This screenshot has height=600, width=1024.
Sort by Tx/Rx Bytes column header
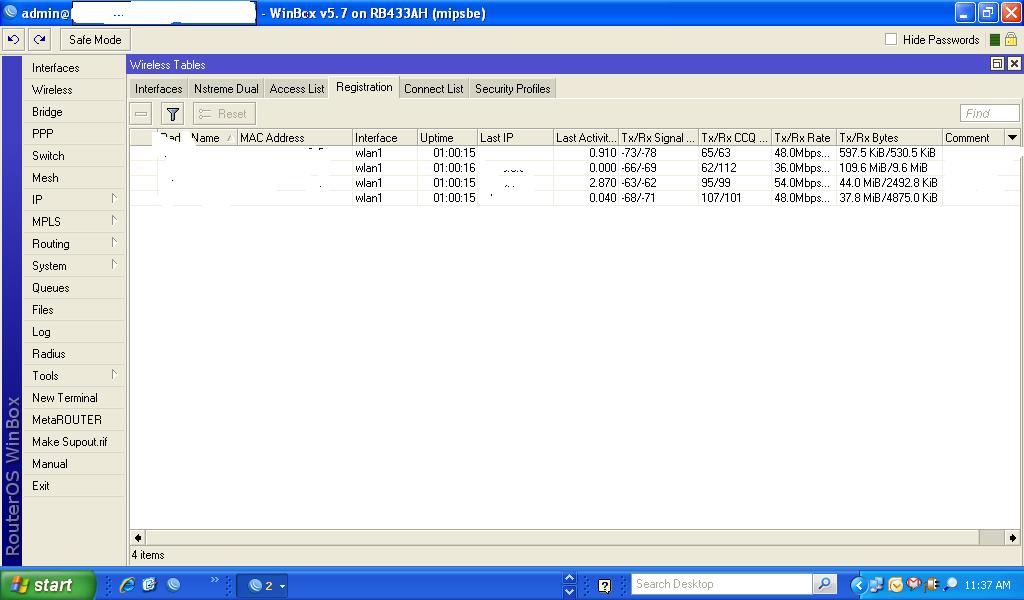pyautogui.click(x=889, y=138)
